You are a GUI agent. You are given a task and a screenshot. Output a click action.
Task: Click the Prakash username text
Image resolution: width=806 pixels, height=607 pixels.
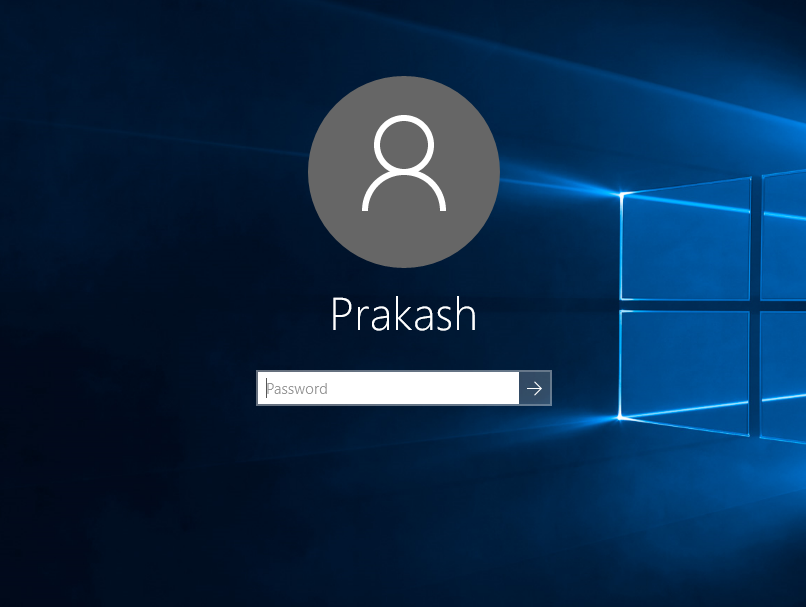404,314
